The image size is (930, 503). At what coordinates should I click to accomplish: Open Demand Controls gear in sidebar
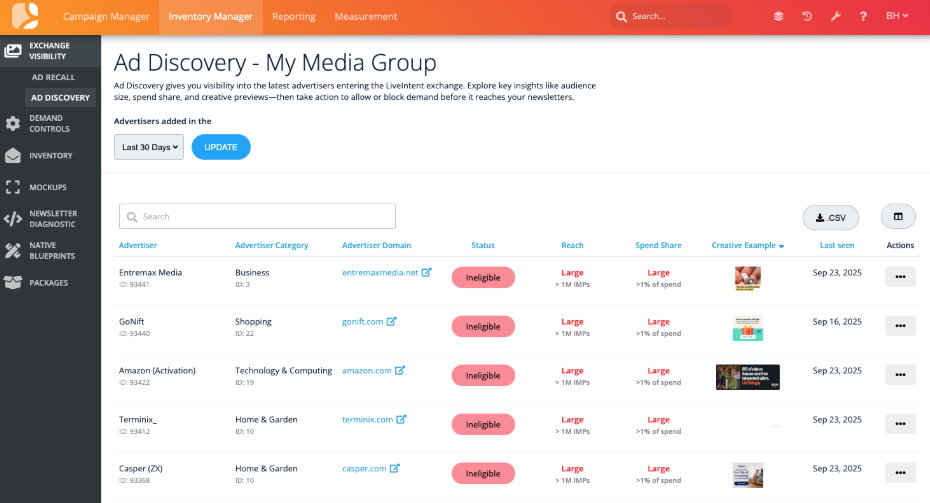tap(13, 123)
